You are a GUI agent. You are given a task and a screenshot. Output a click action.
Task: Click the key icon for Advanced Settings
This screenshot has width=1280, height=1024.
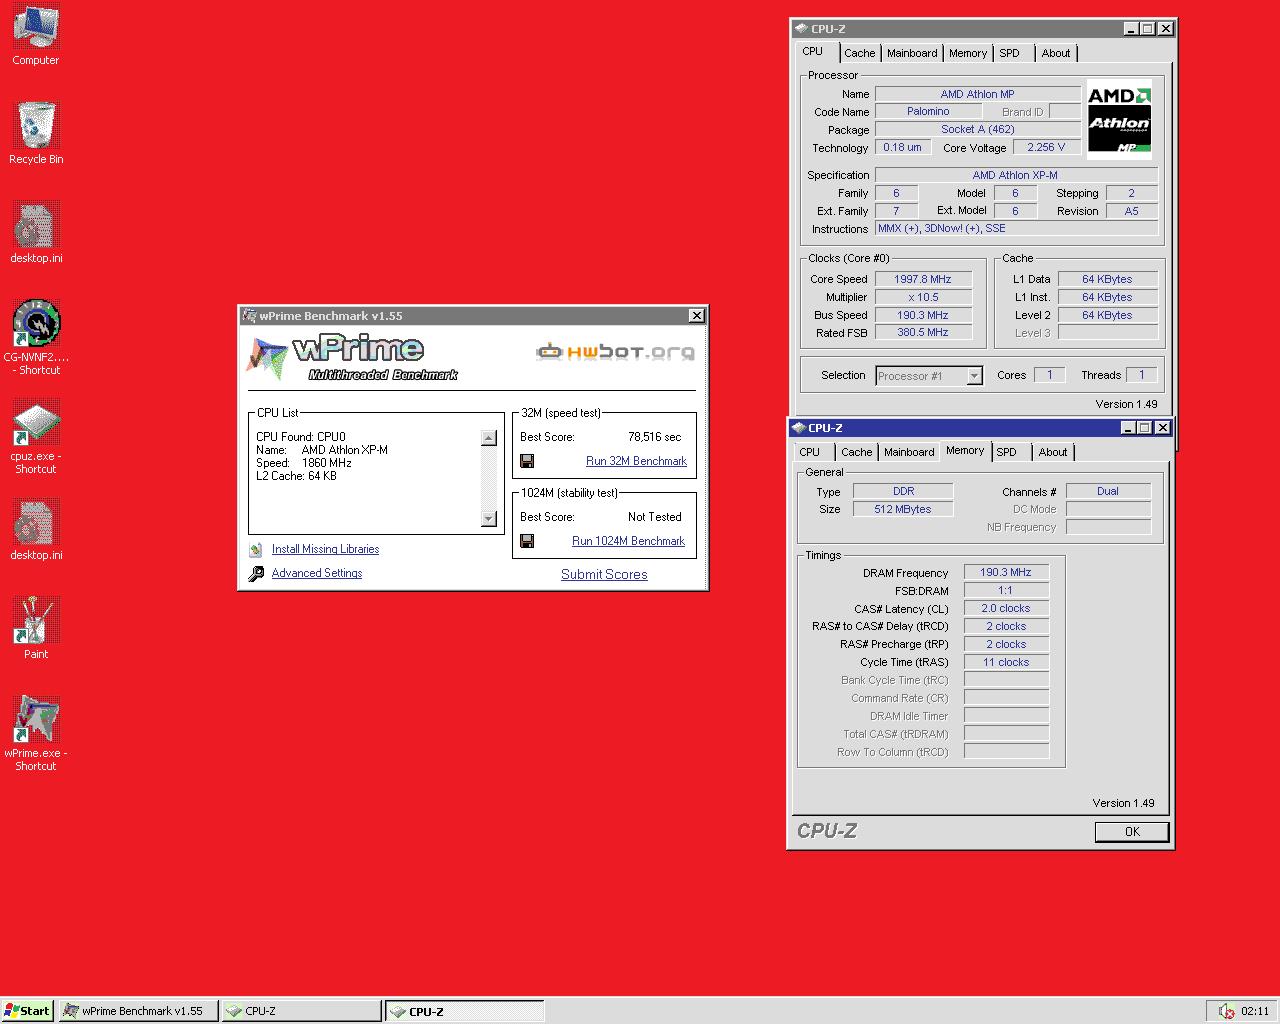256,574
